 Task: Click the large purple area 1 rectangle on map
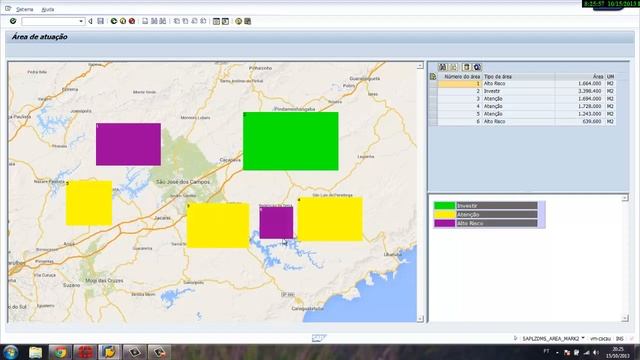[x=128, y=144]
